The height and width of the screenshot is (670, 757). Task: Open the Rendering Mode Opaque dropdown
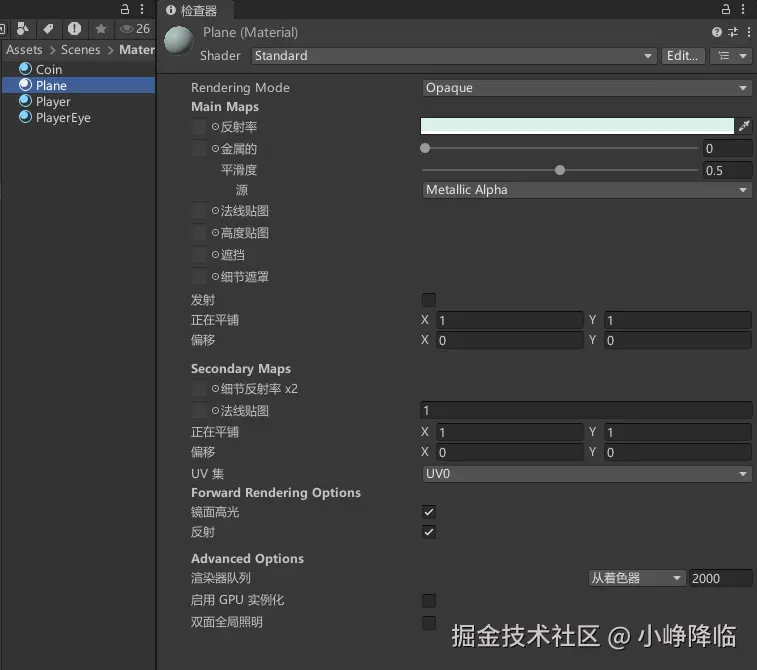[586, 88]
